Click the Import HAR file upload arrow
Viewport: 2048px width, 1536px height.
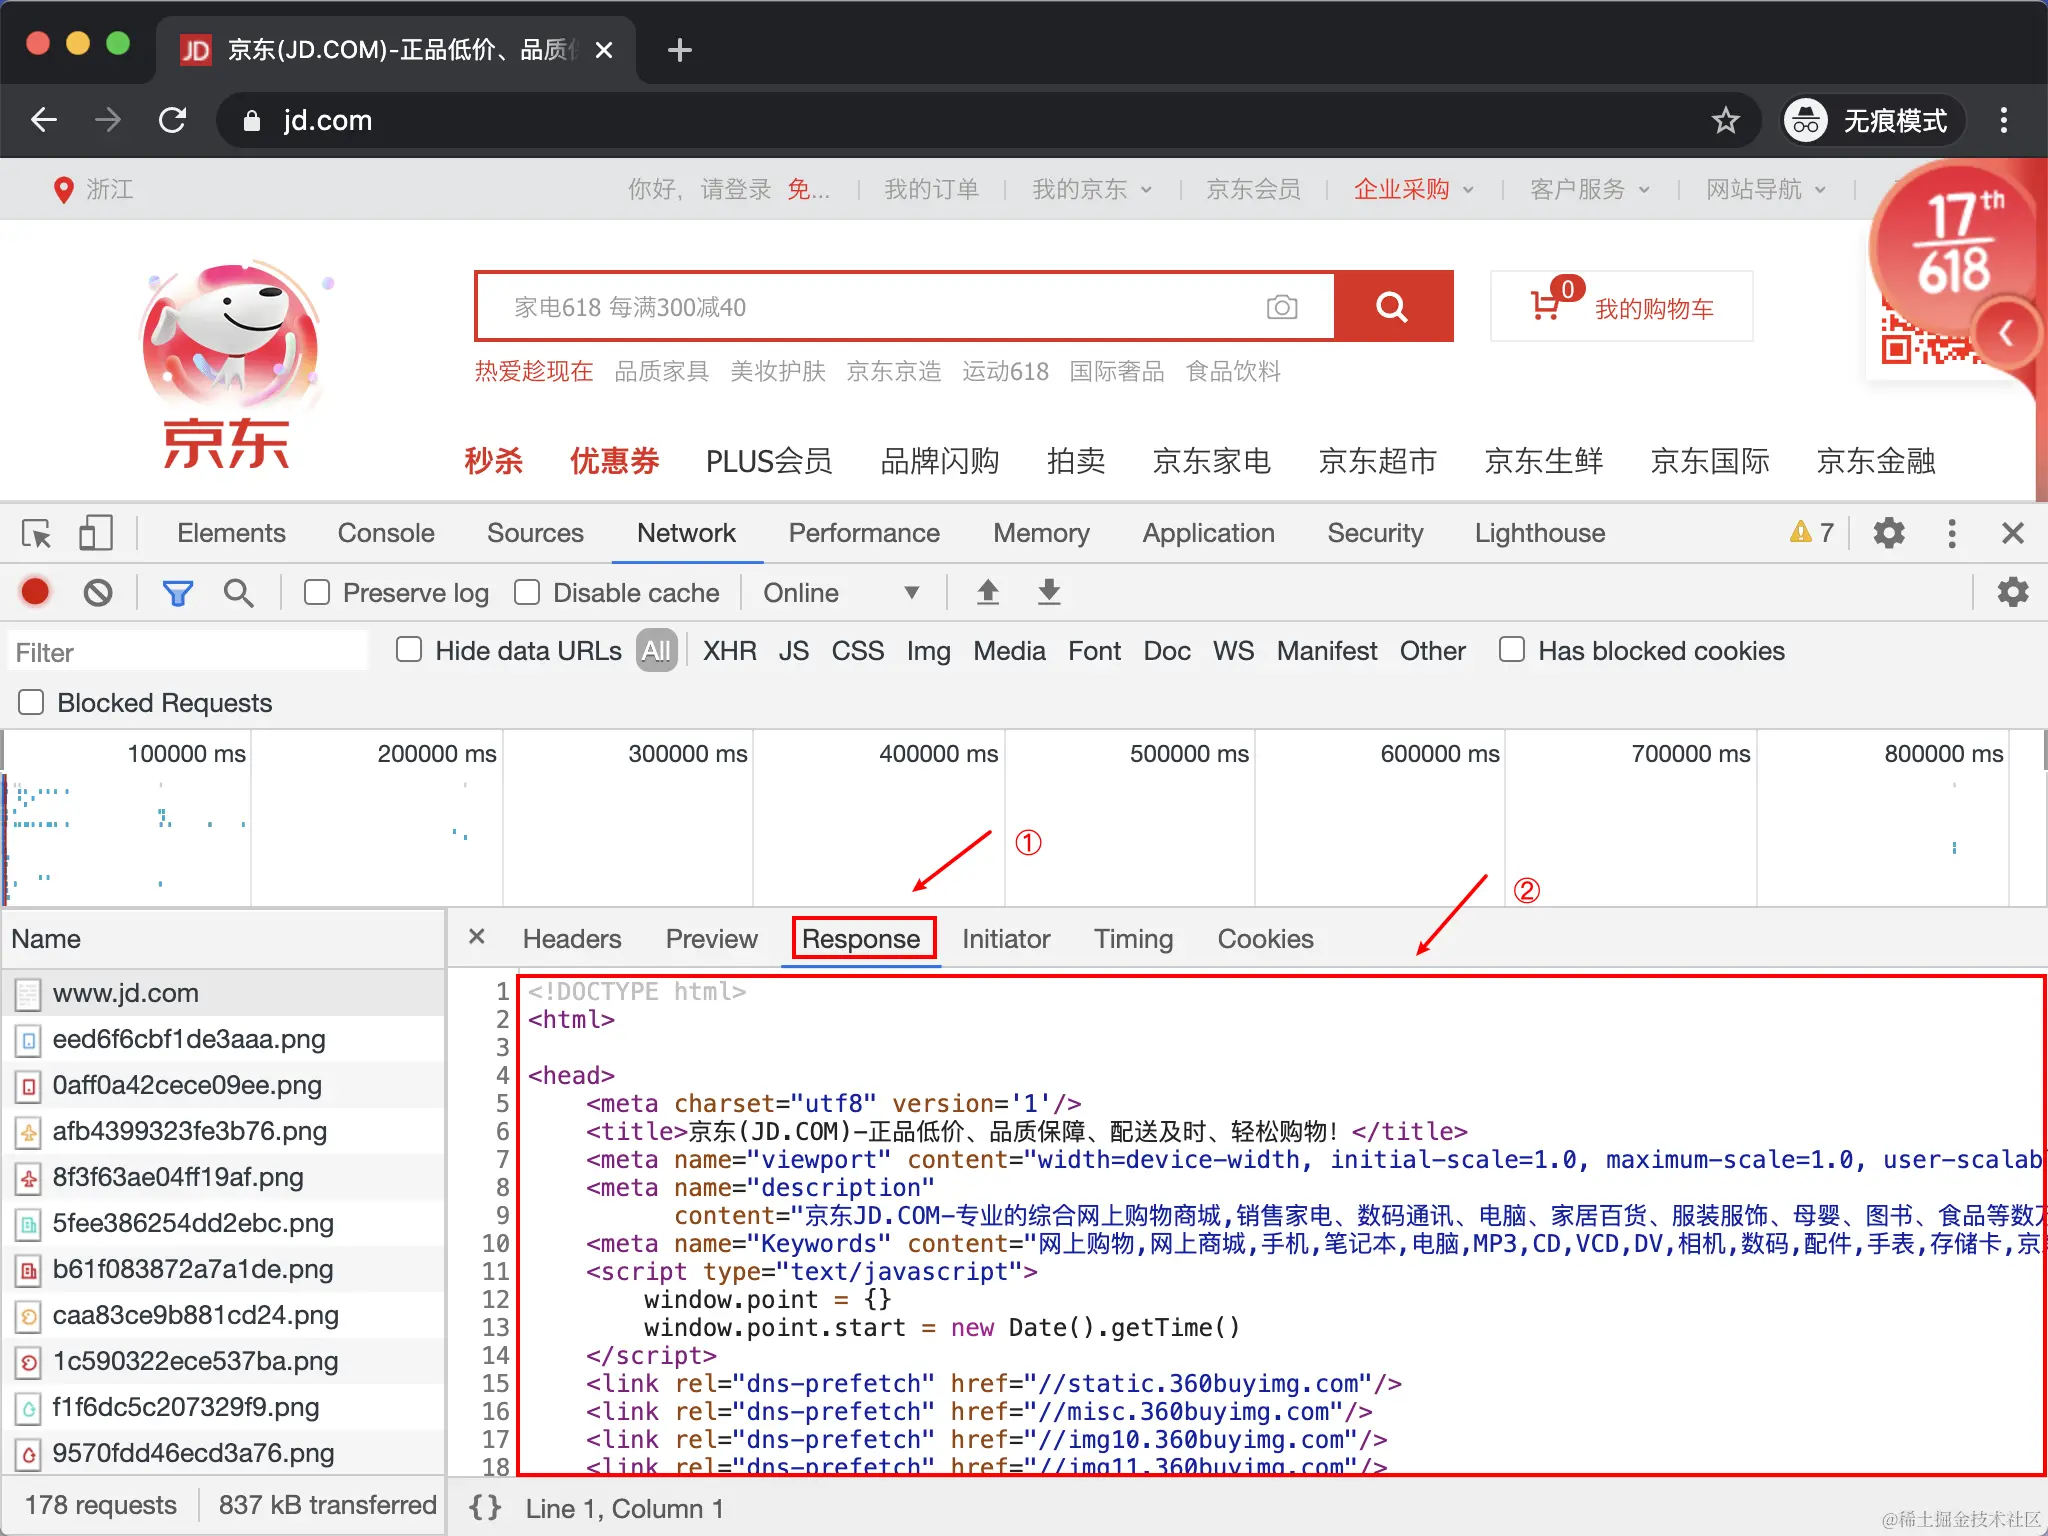coord(987,592)
